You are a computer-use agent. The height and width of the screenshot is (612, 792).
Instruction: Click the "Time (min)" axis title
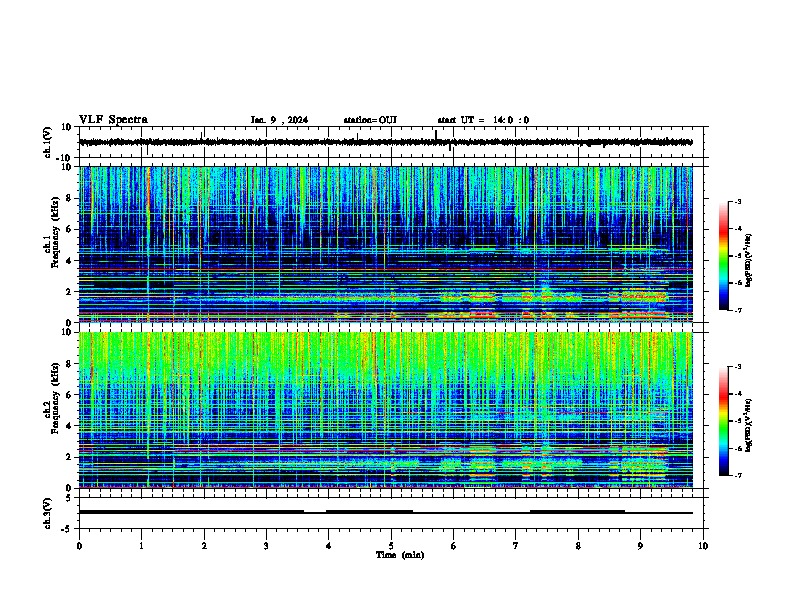click(400, 555)
